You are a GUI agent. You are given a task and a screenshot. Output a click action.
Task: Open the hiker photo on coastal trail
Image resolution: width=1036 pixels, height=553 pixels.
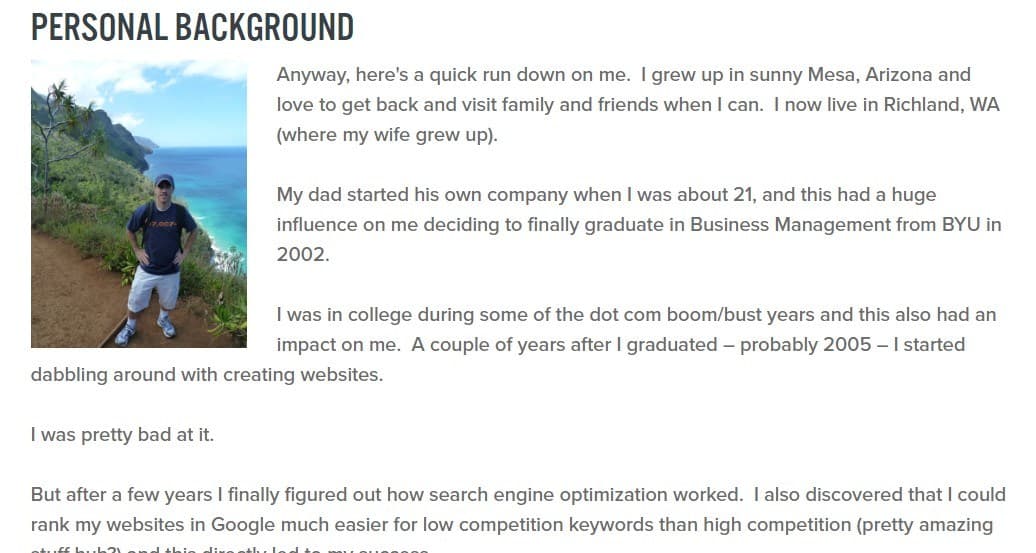pos(139,203)
